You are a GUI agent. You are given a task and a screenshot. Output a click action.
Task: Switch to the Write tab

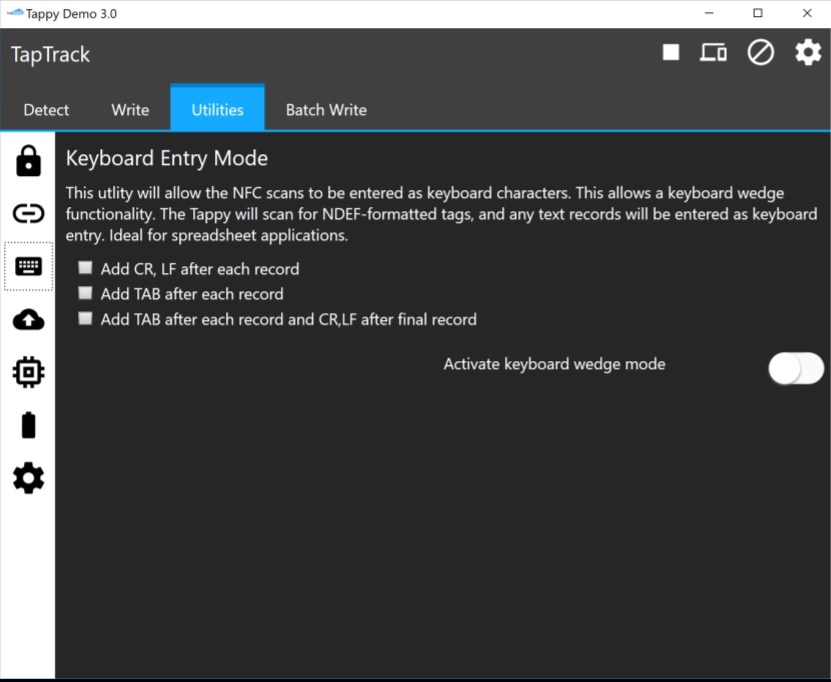(x=130, y=110)
